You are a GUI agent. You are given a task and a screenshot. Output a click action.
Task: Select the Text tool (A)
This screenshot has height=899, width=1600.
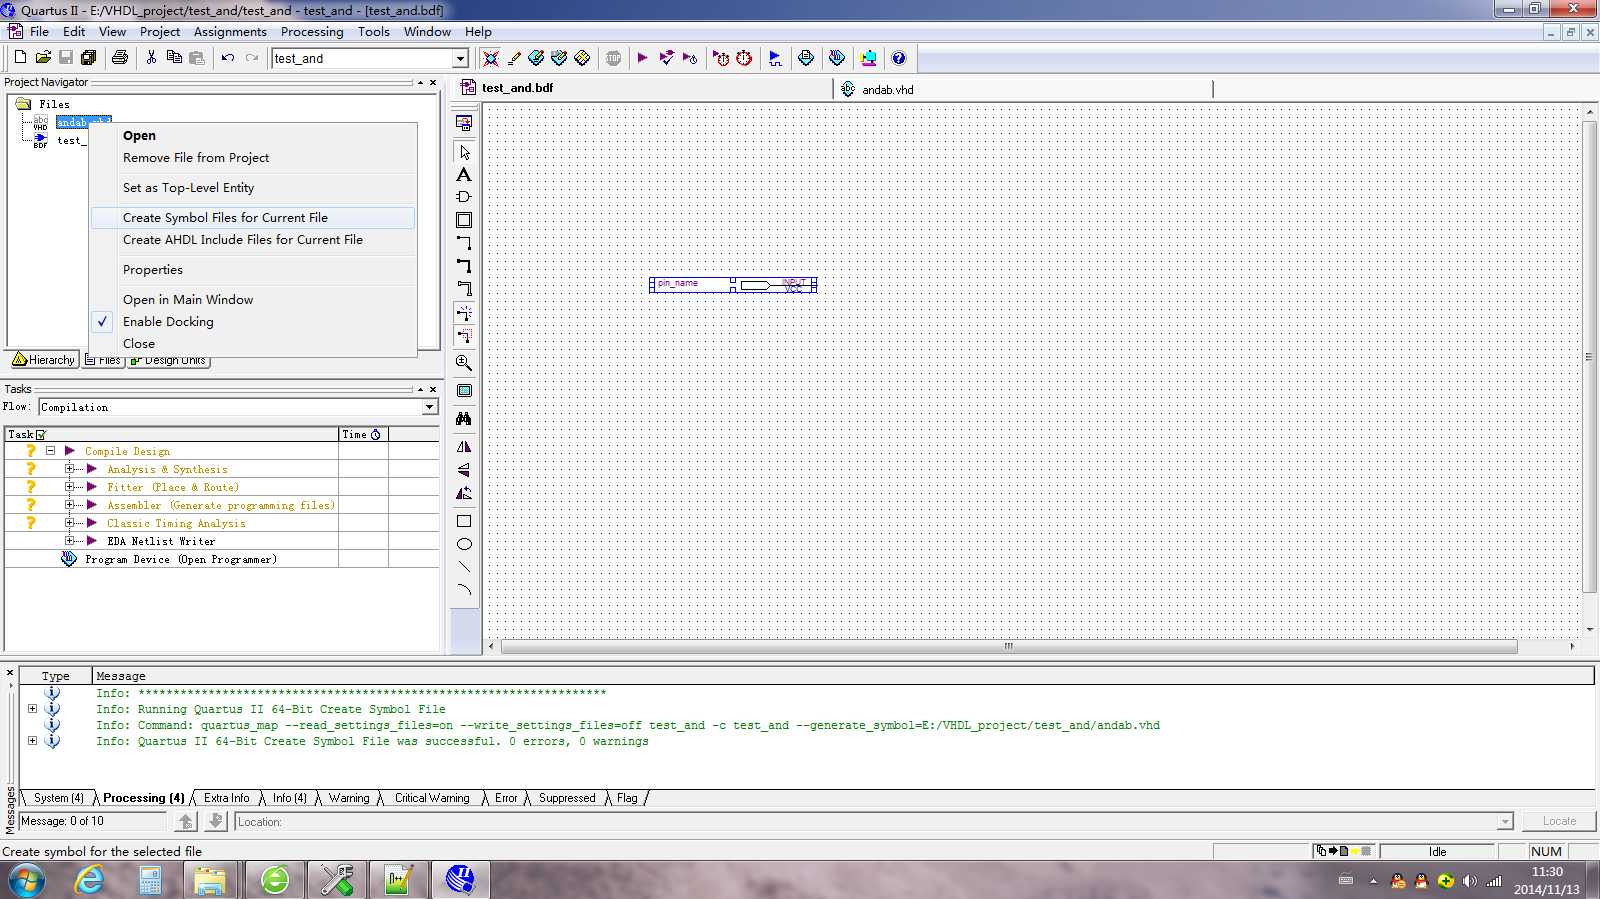(x=464, y=175)
